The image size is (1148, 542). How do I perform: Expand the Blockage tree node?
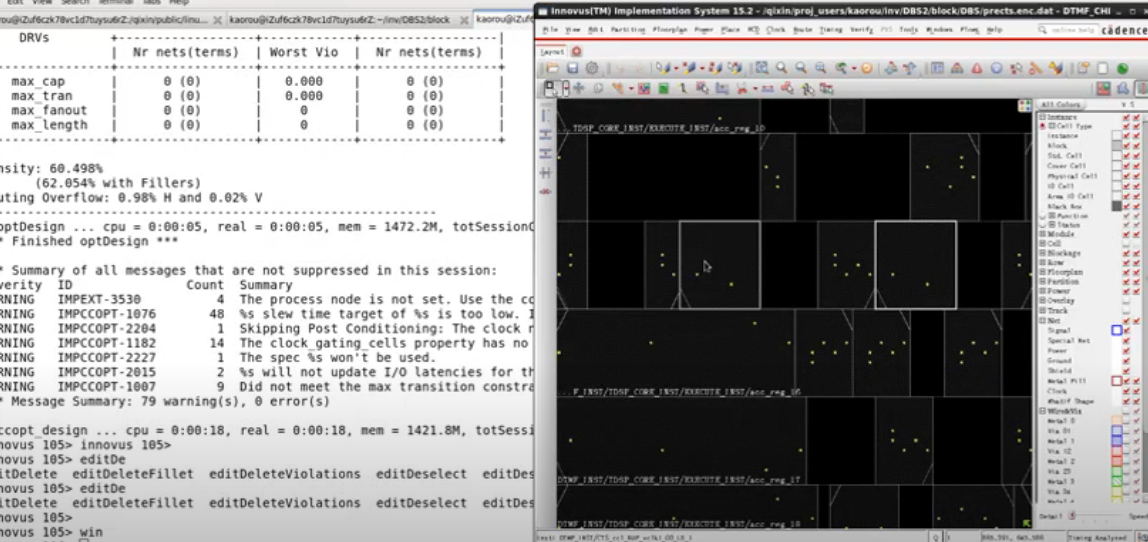pos(1043,253)
